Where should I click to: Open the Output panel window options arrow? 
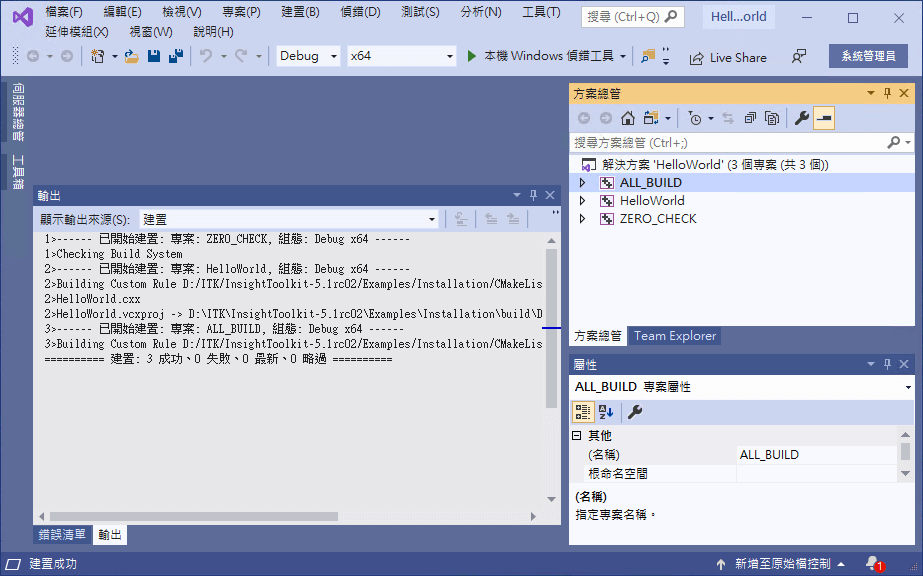[x=516, y=195]
